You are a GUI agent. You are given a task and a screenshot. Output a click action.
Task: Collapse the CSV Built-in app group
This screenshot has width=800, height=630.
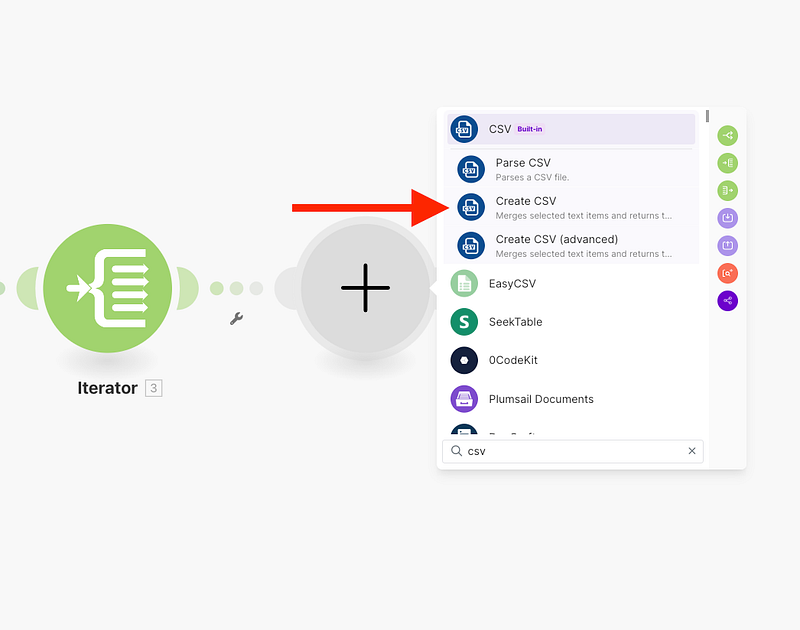pyautogui.click(x=570, y=129)
